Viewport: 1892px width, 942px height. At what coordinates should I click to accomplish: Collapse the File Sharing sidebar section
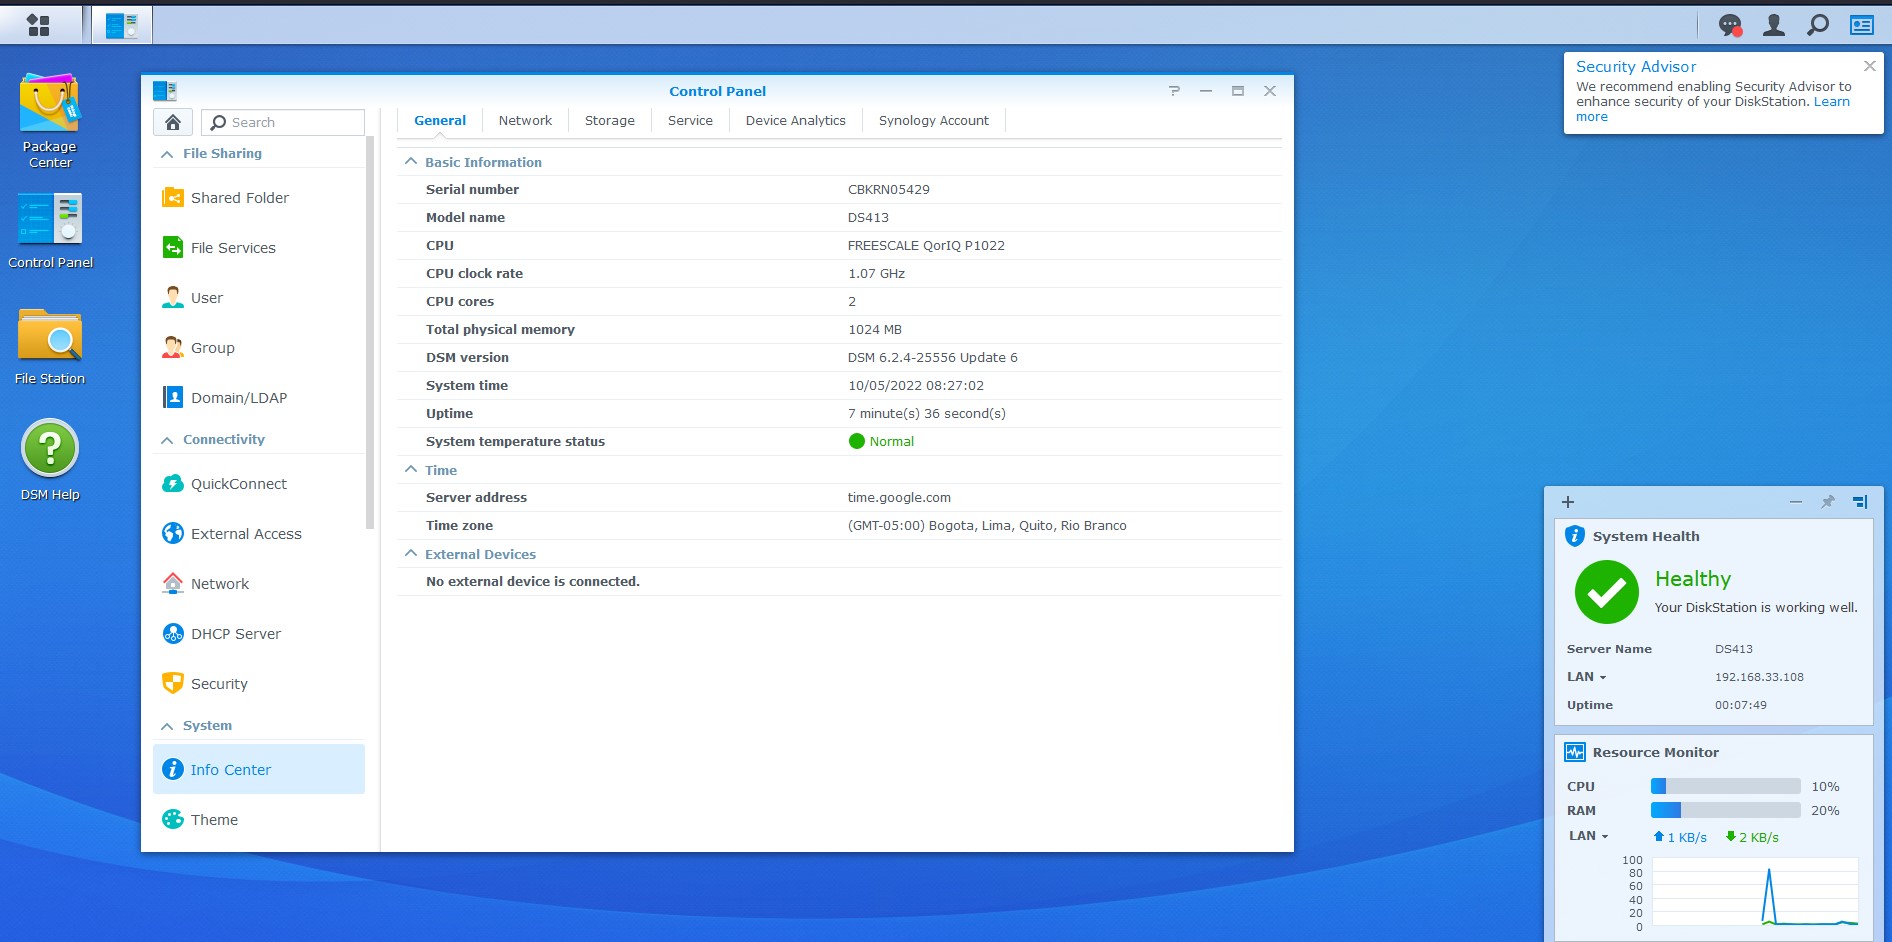[167, 154]
